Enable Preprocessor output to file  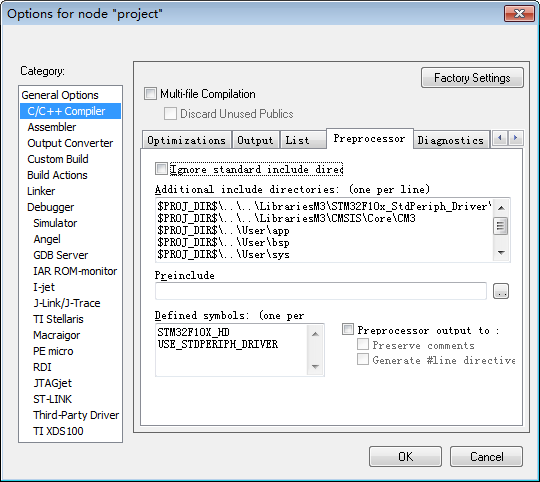[347, 329]
